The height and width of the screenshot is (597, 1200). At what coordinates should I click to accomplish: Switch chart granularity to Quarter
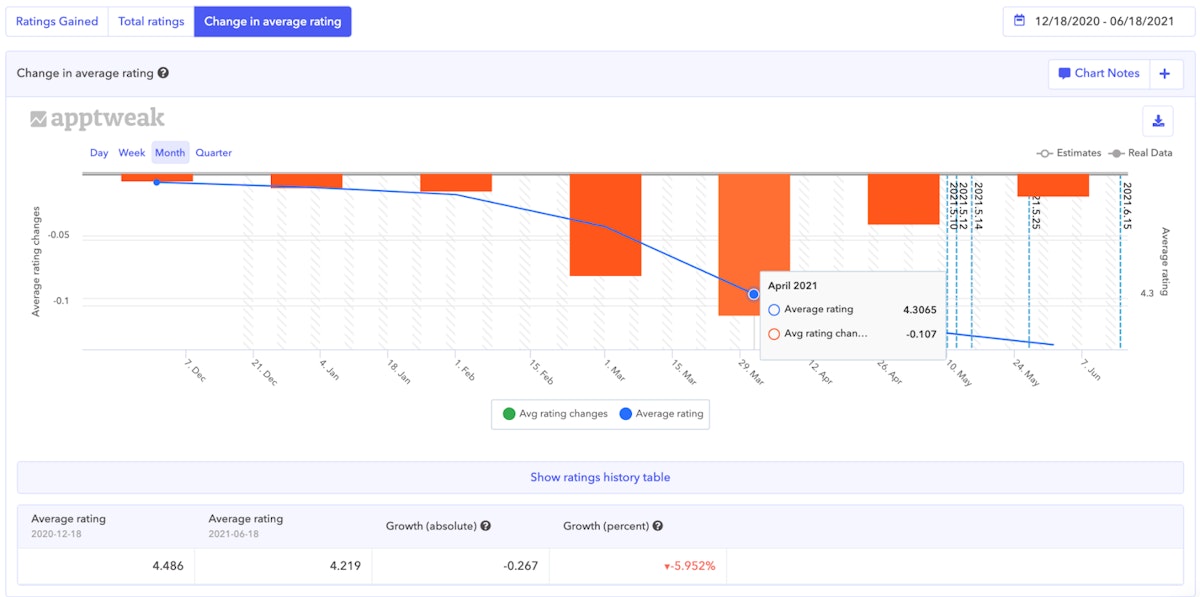(x=213, y=153)
